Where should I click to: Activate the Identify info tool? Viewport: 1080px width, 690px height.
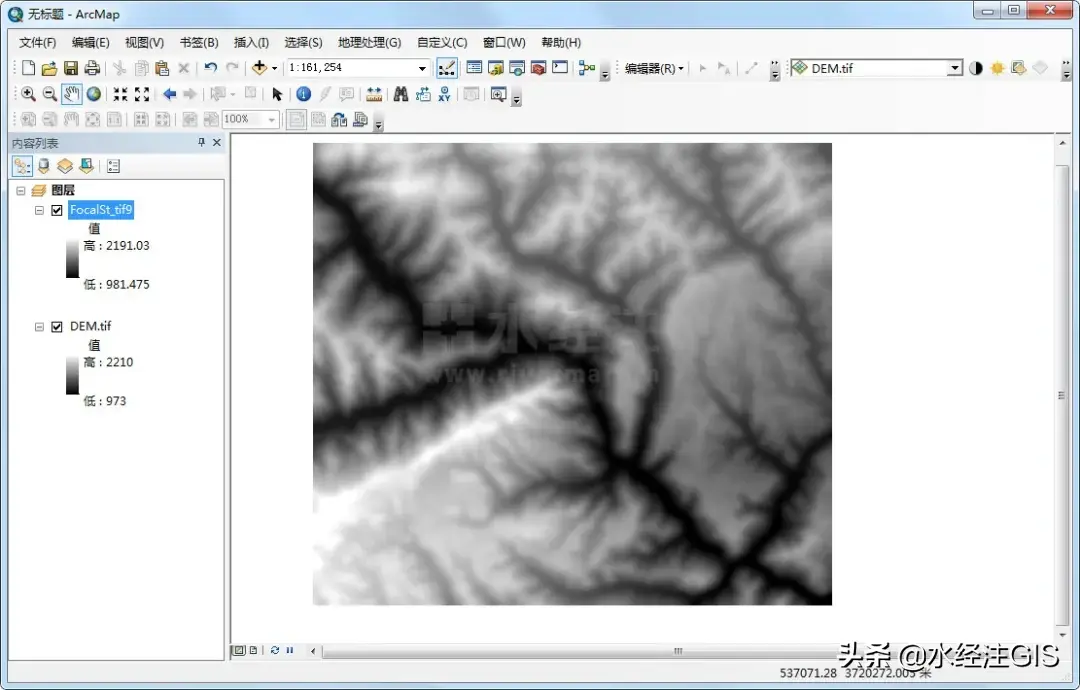(x=303, y=94)
